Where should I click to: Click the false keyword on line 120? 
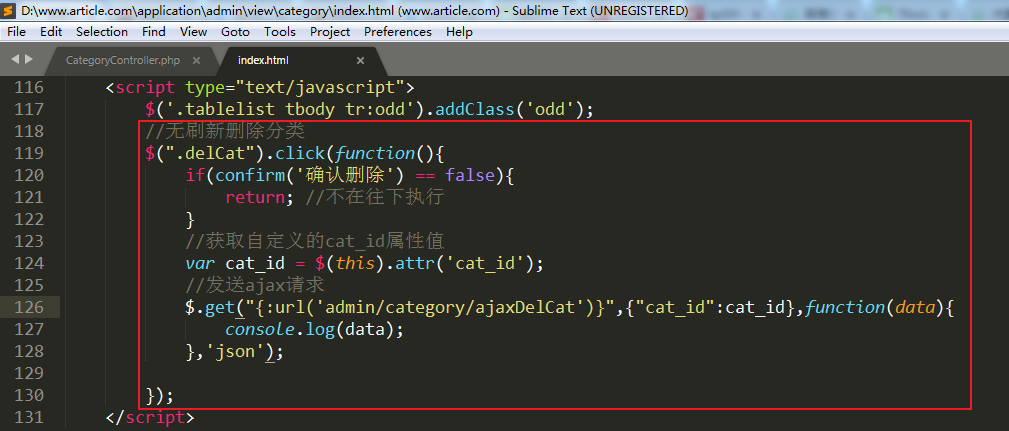(469, 175)
